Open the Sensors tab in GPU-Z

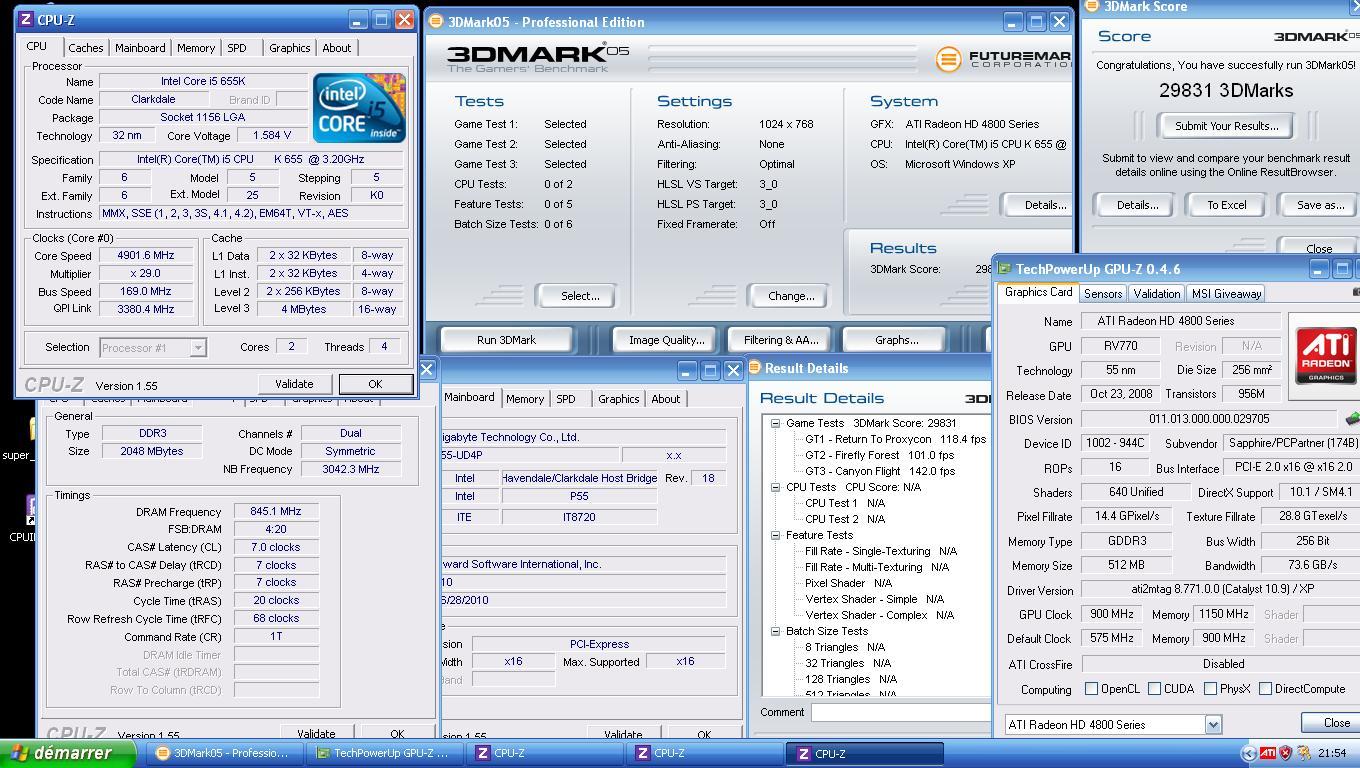click(x=1103, y=294)
